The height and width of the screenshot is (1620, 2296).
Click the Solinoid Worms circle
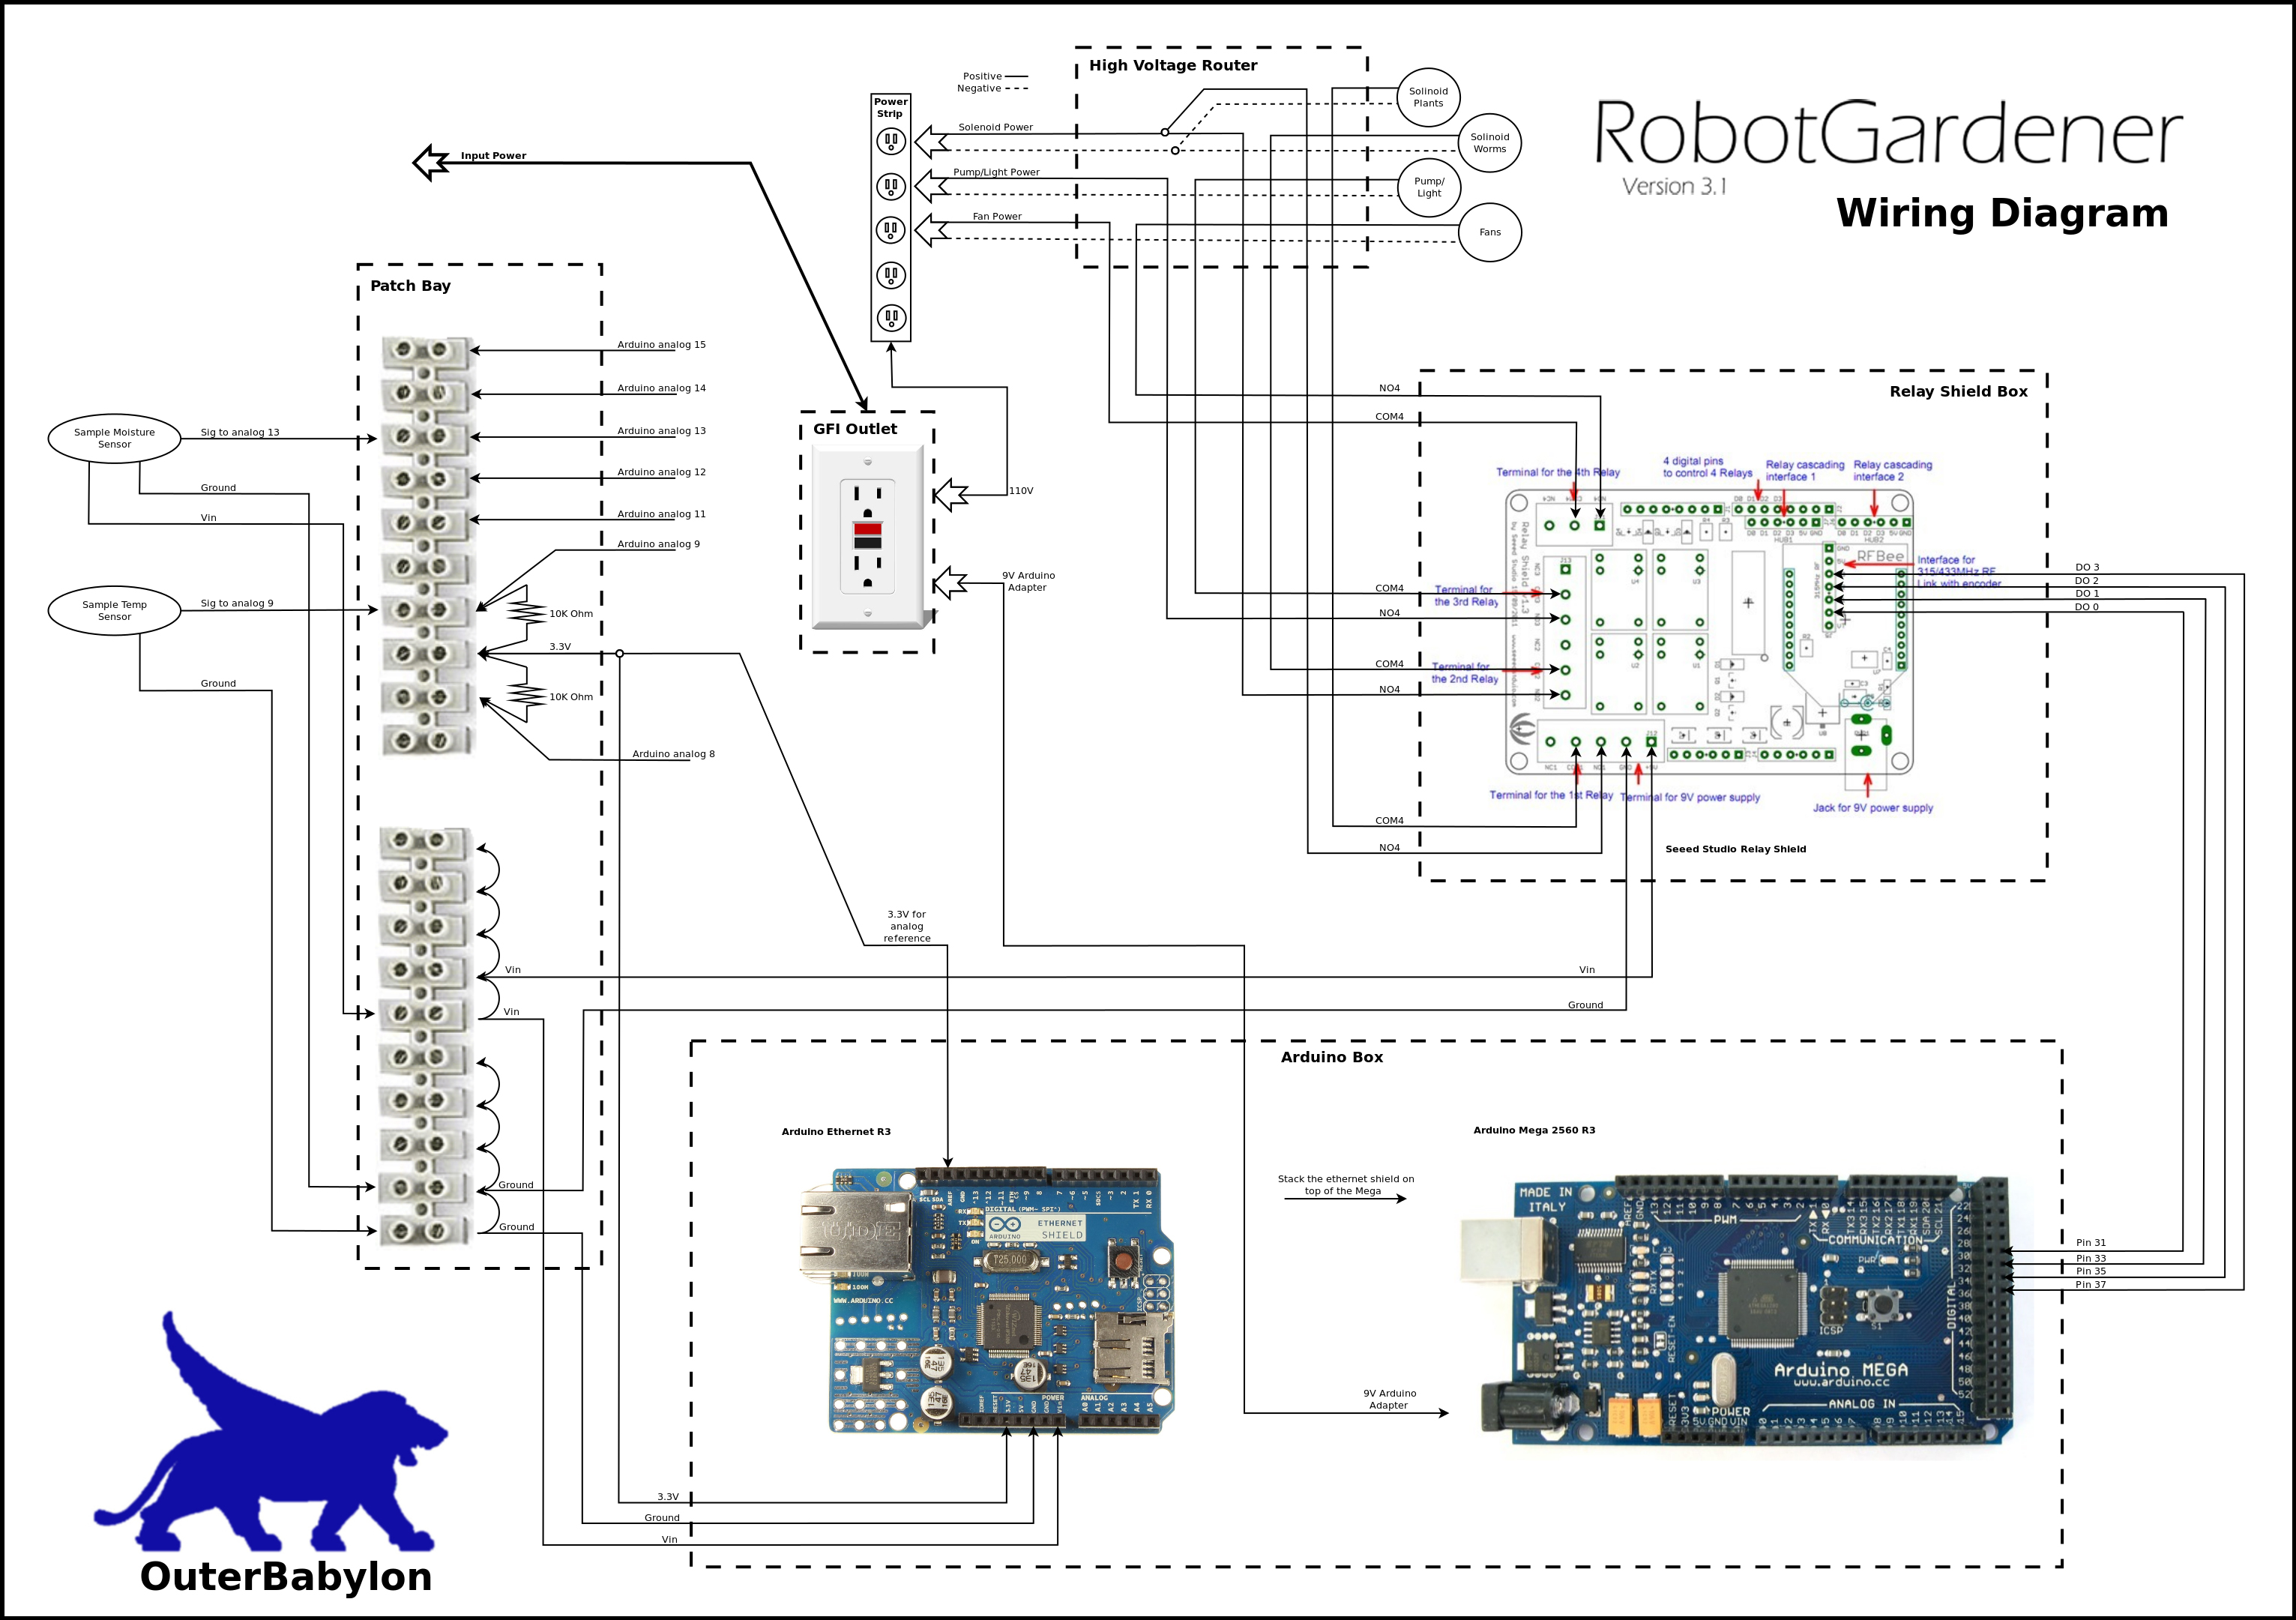(1489, 143)
